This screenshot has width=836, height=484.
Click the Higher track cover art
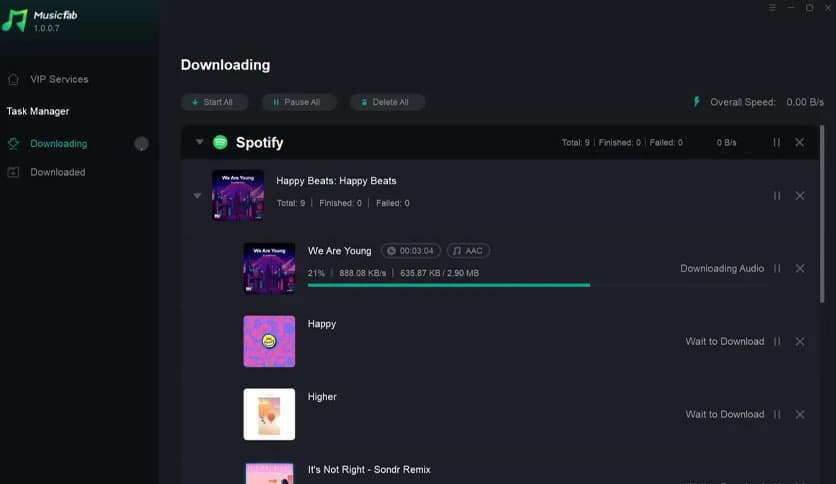[x=269, y=414]
